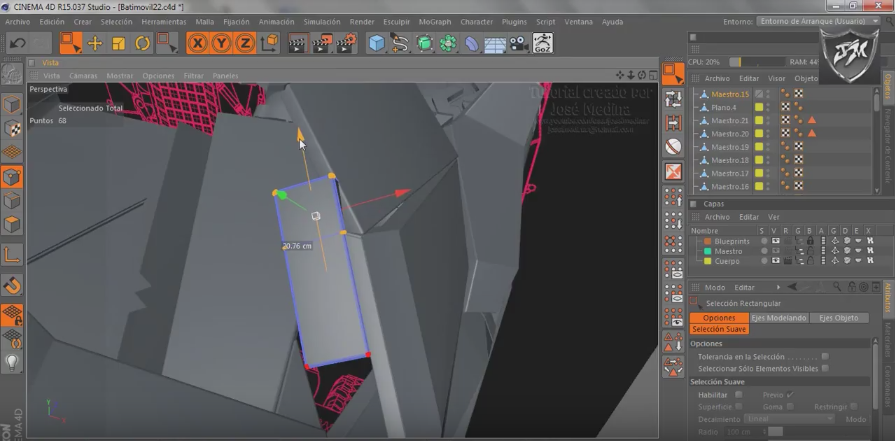Toggle Blueprints layer solo dot
Viewport: 895px width, 441px height.
click(x=764, y=241)
